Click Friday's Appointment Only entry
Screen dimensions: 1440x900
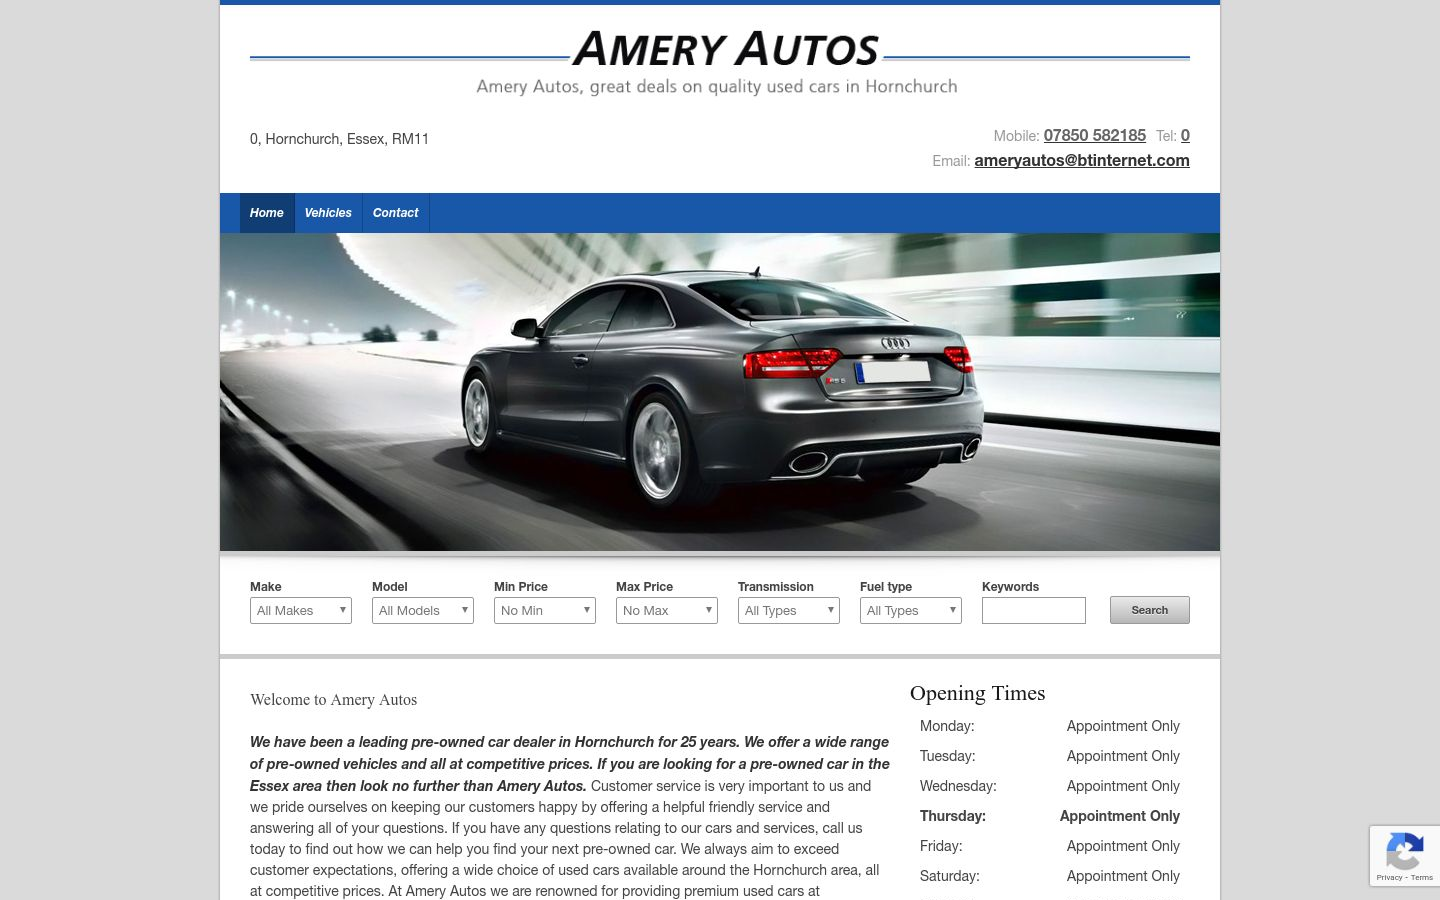tap(1123, 846)
